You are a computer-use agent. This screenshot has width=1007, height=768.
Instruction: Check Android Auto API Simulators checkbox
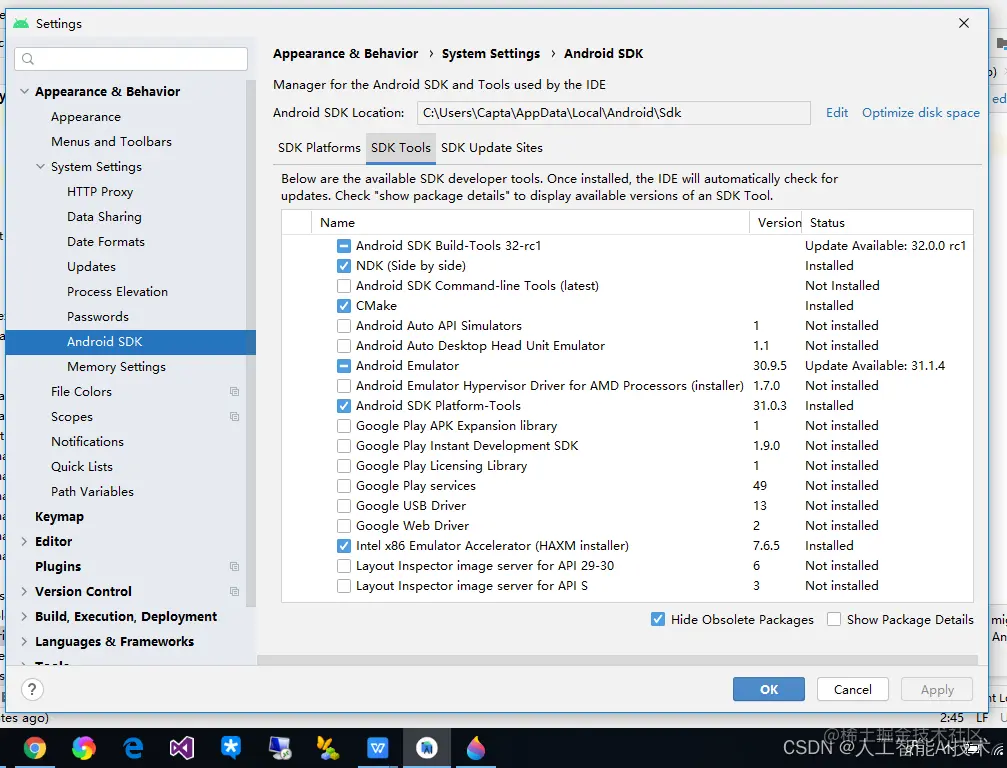coord(344,326)
